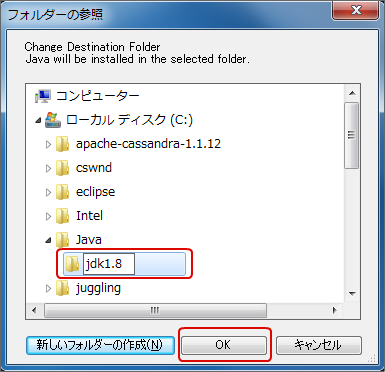
Task: Click the cswnd folder icon
Action: pyautogui.click(x=62, y=168)
